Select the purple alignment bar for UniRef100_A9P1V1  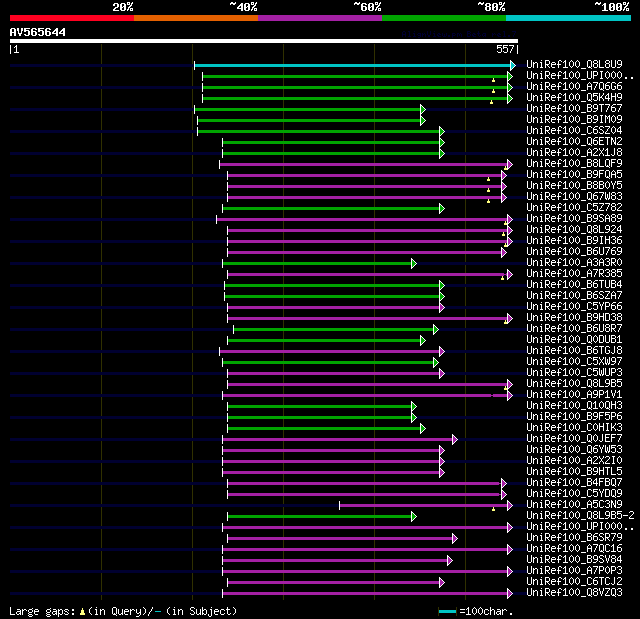[367, 395]
